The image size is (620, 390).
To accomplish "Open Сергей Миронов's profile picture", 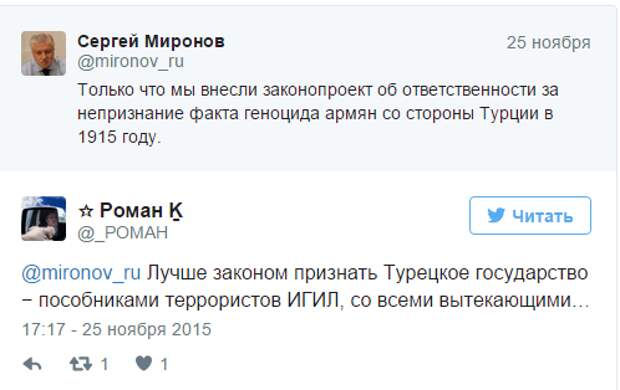I will [43, 53].
